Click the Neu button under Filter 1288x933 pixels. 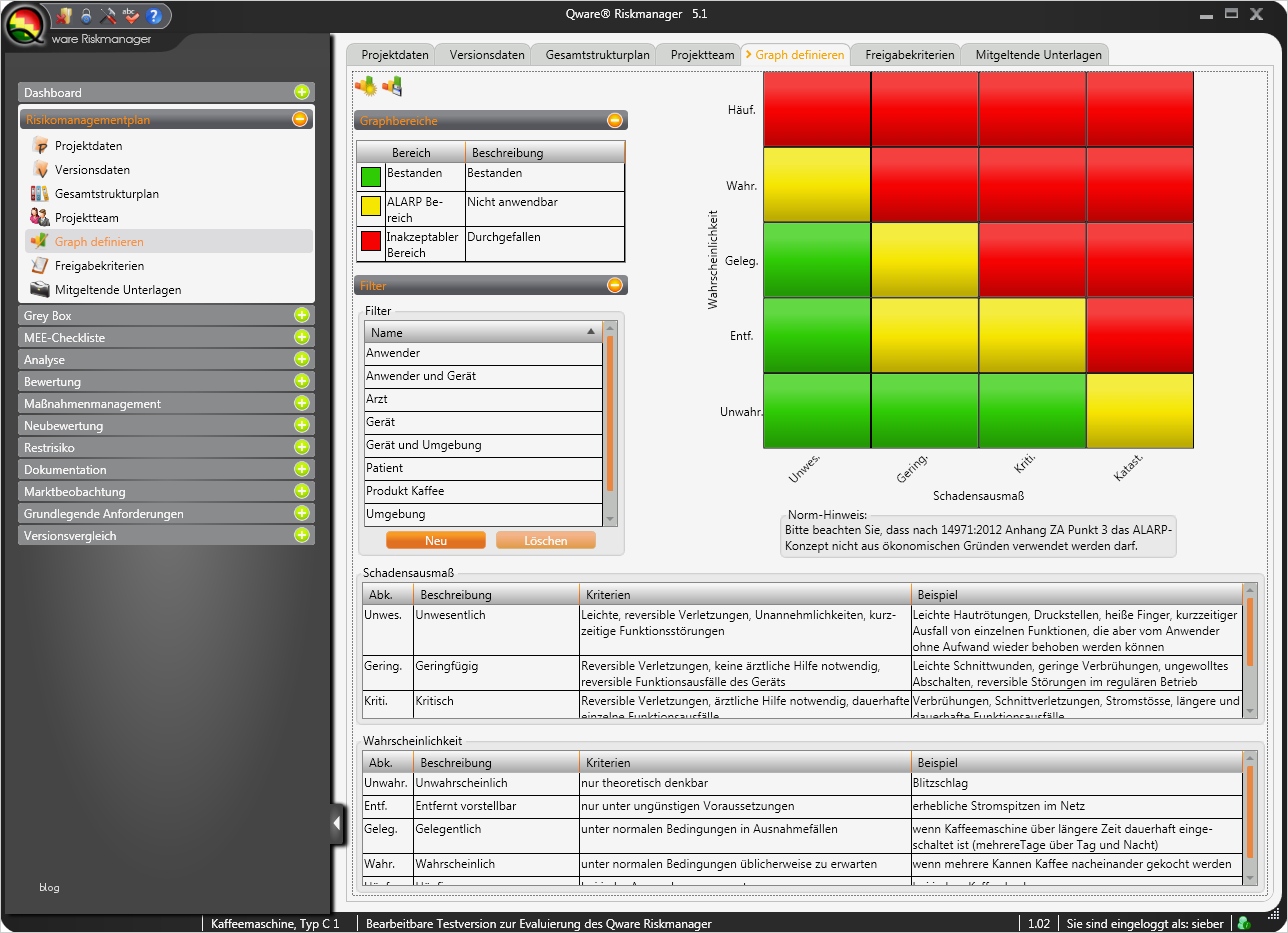click(436, 540)
